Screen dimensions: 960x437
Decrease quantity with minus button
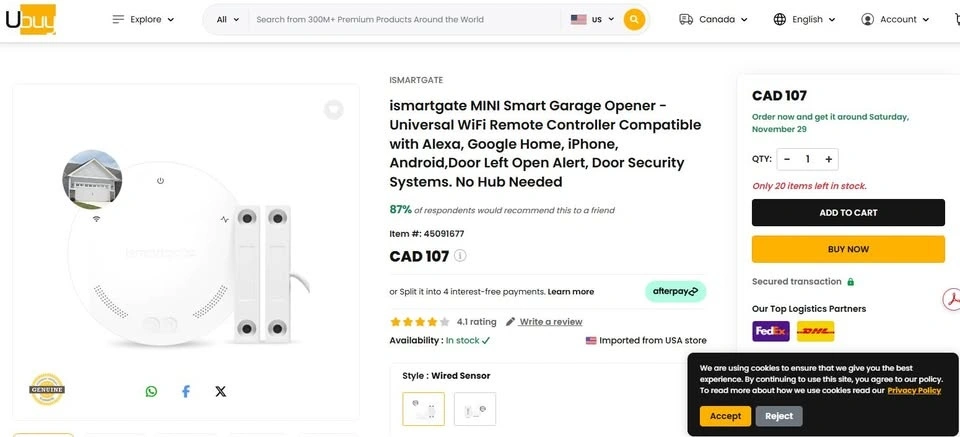pos(787,159)
